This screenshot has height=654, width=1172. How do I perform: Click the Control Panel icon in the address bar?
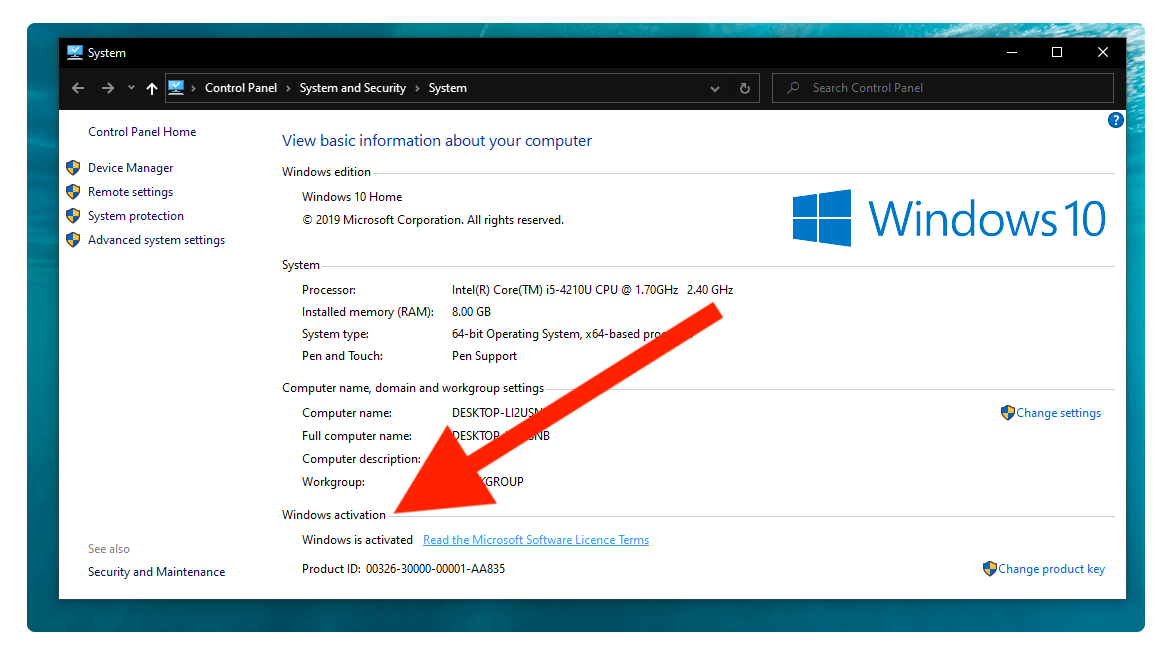(x=175, y=88)
